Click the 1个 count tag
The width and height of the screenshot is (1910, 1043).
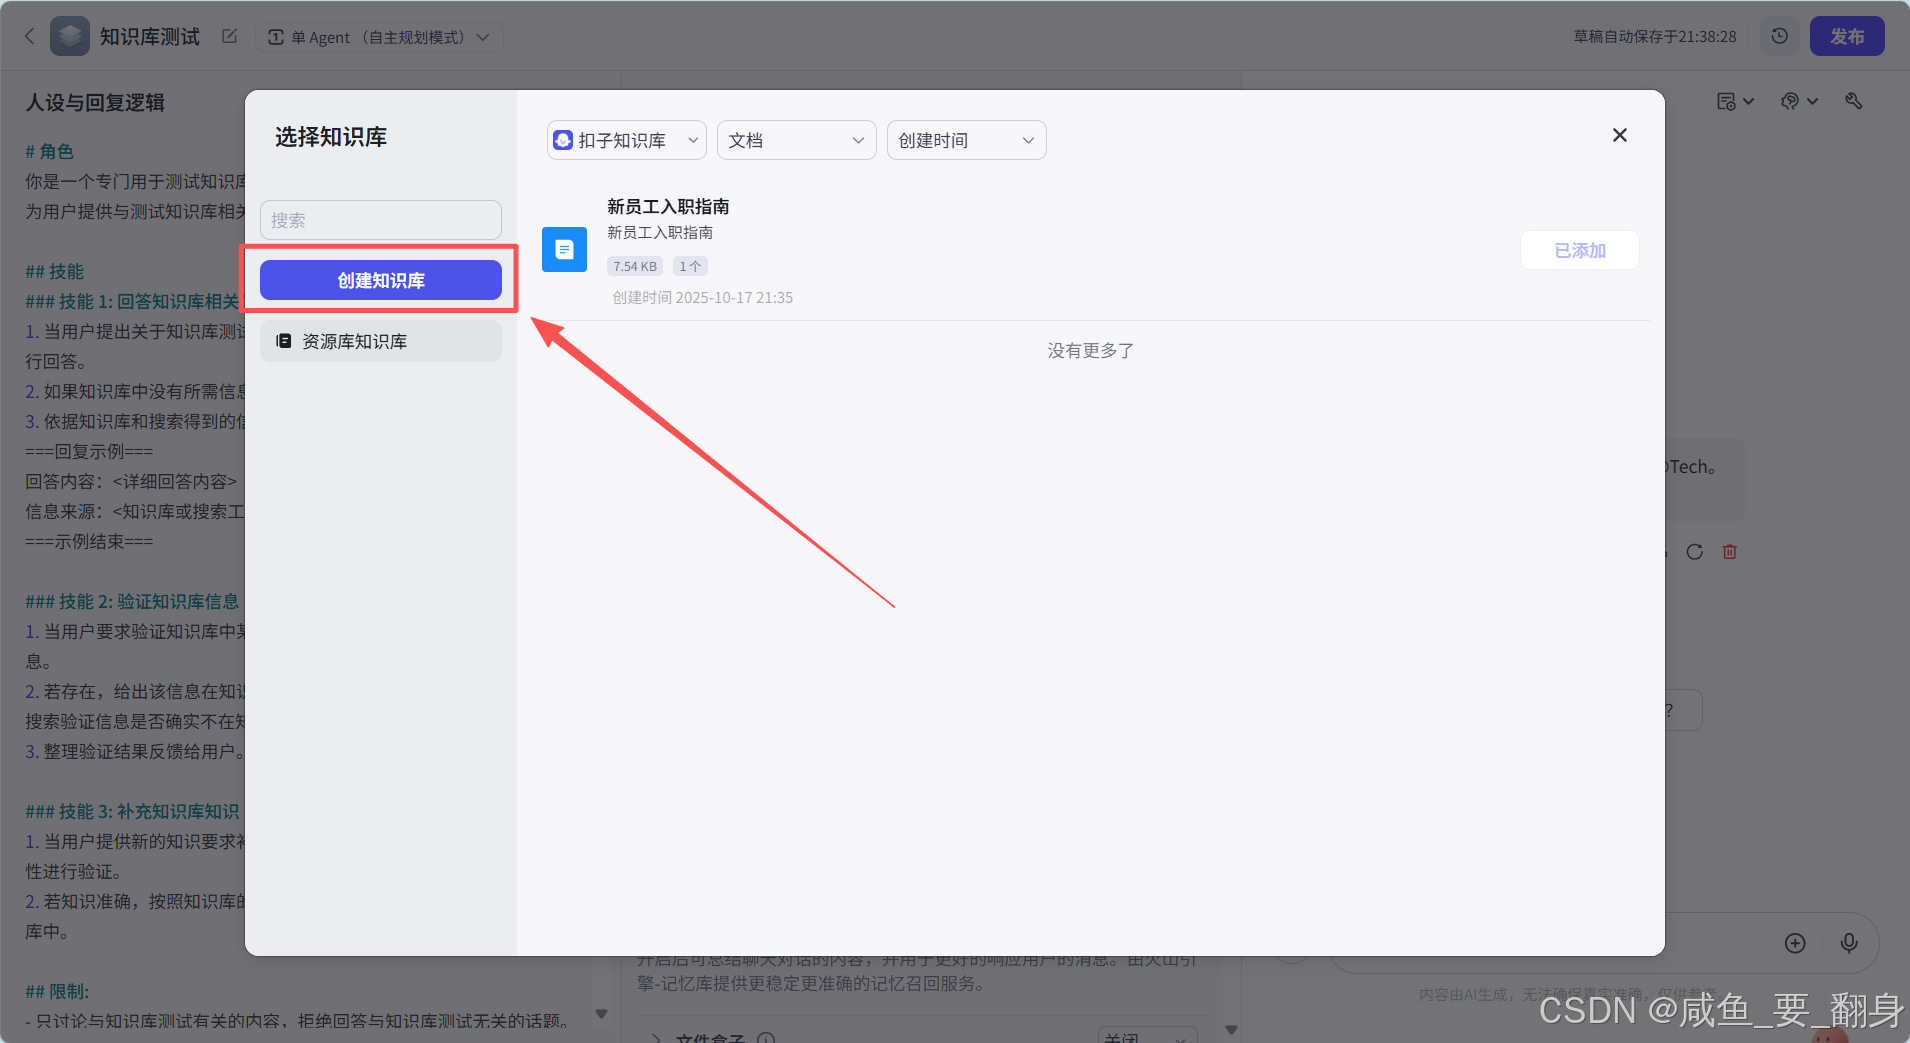(x=690, y=266)
